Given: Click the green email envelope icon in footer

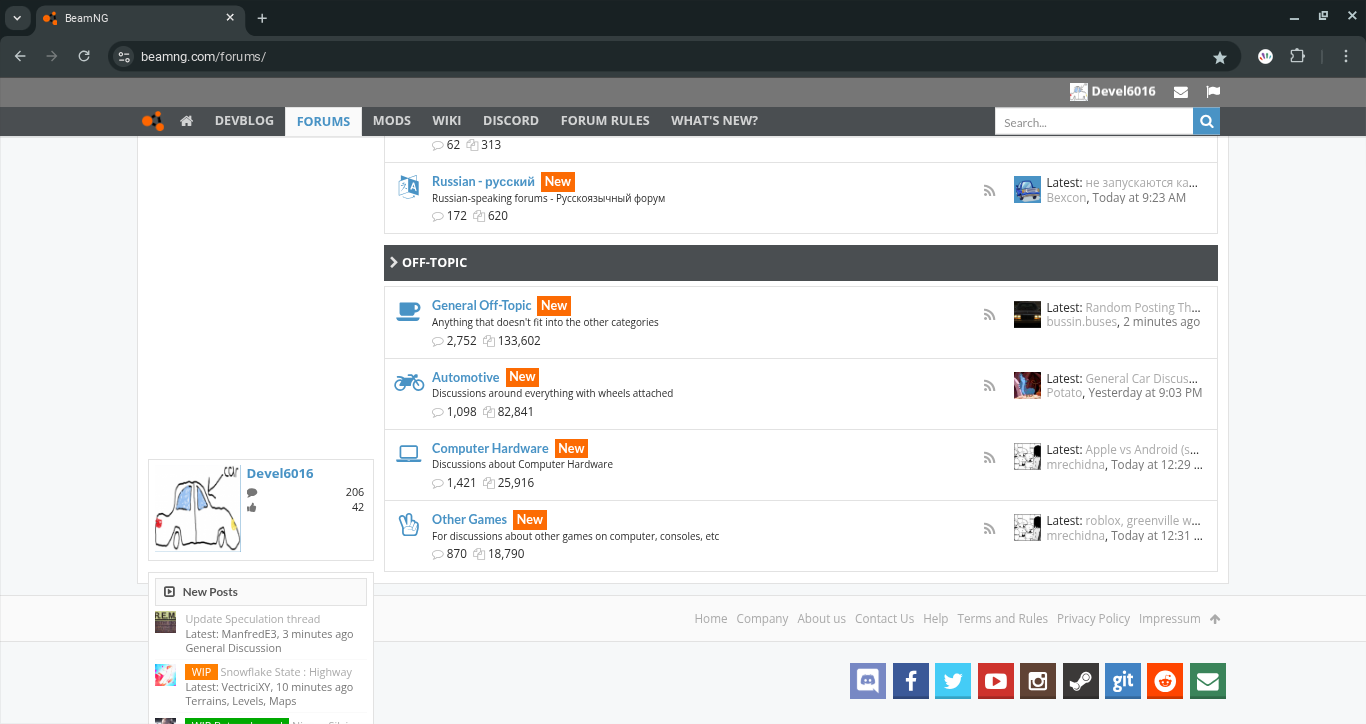Looking at the screenshot, I should pyautogui.click(x=1208, y=681).
